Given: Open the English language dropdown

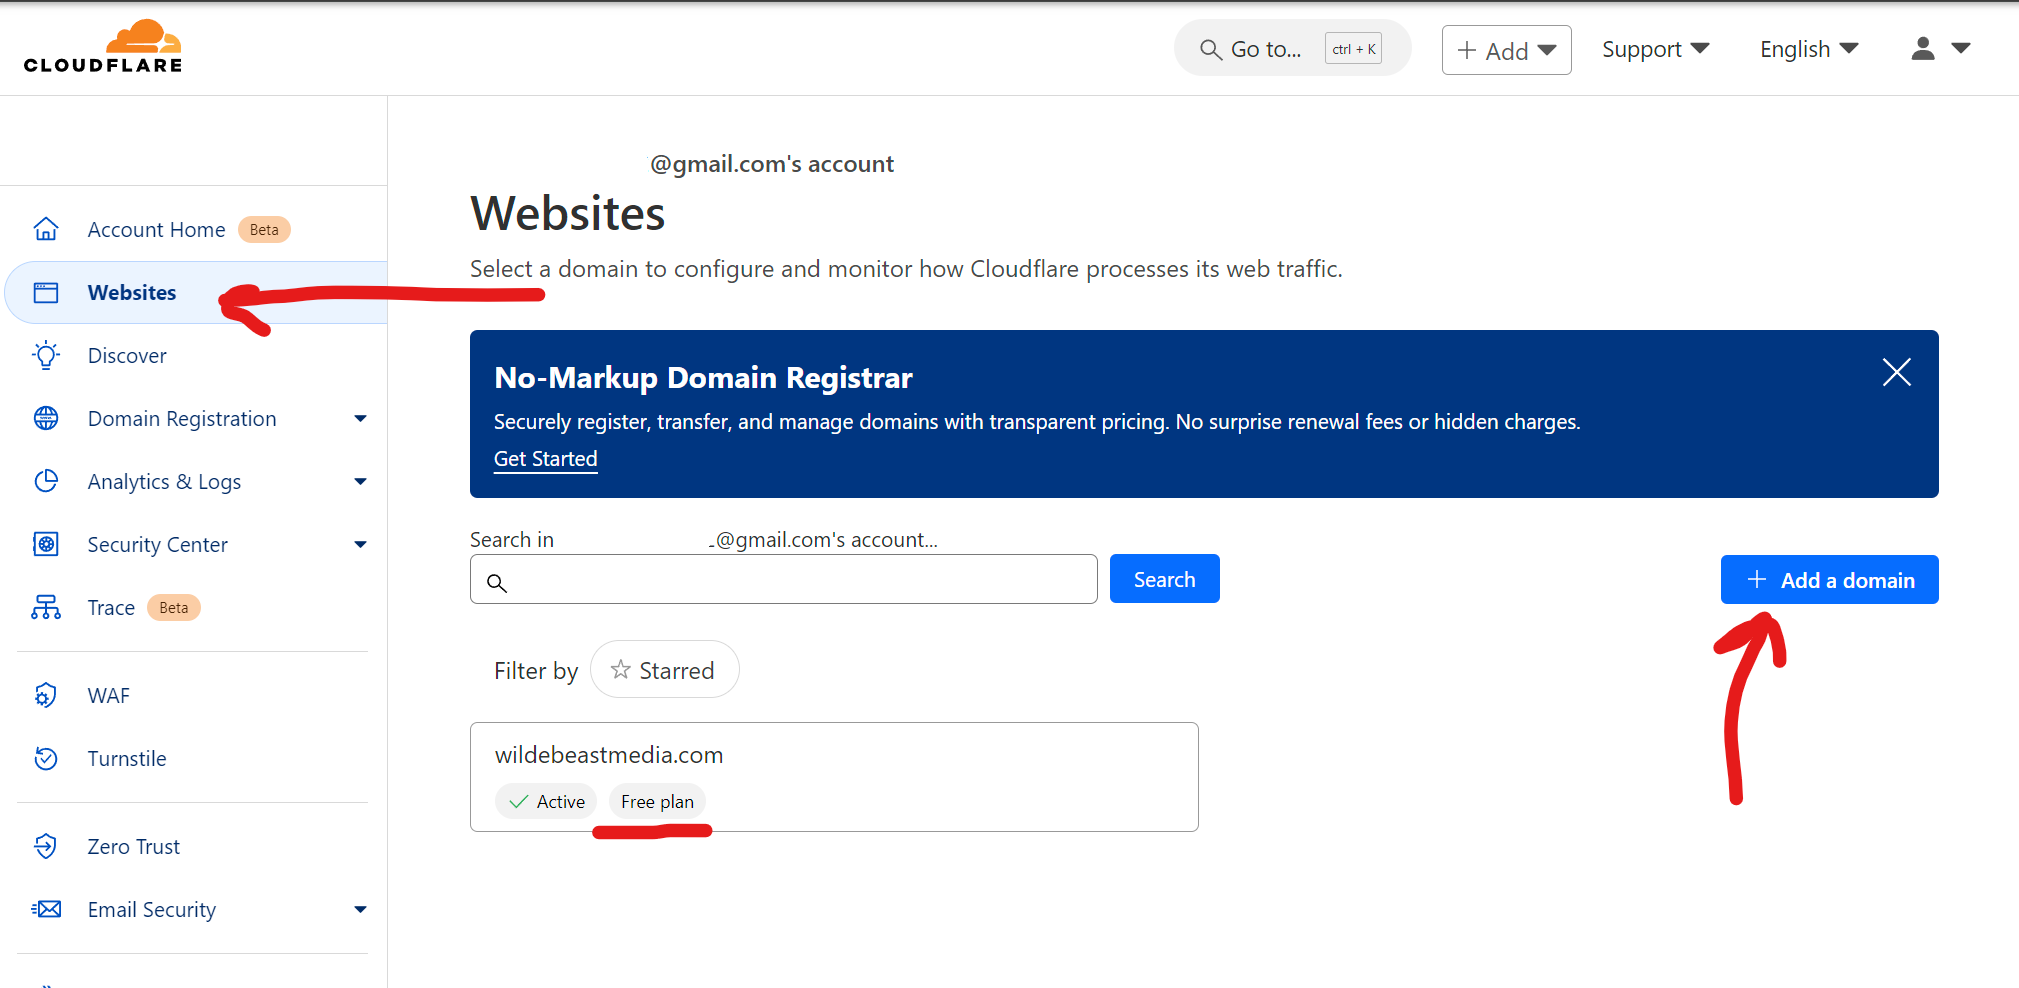Looking at the screenshot, I should (1807, 49).
